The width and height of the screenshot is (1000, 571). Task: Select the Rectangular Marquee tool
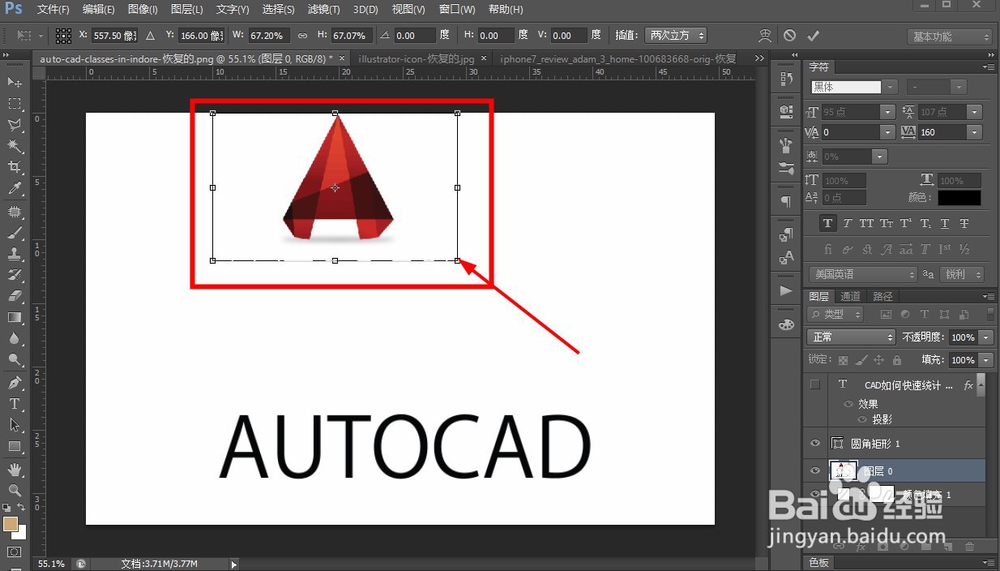pos(14,103)
